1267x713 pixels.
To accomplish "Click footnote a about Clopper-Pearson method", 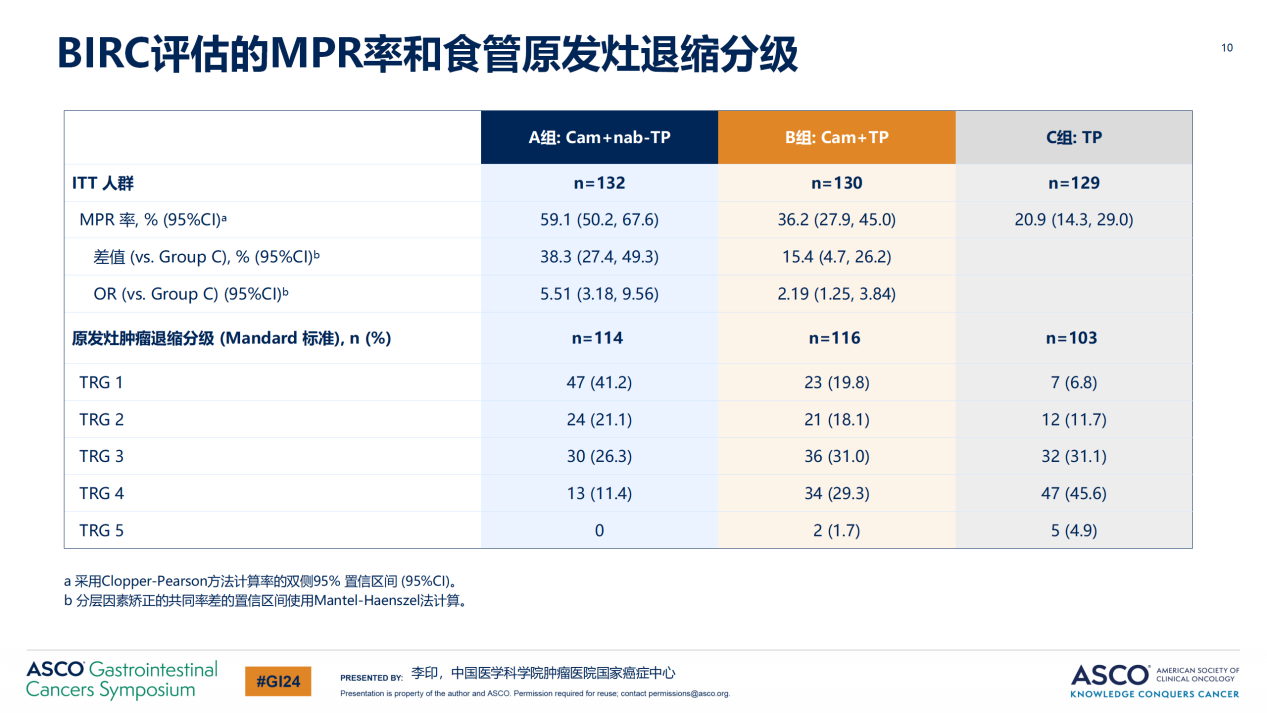I will point(262,581).
